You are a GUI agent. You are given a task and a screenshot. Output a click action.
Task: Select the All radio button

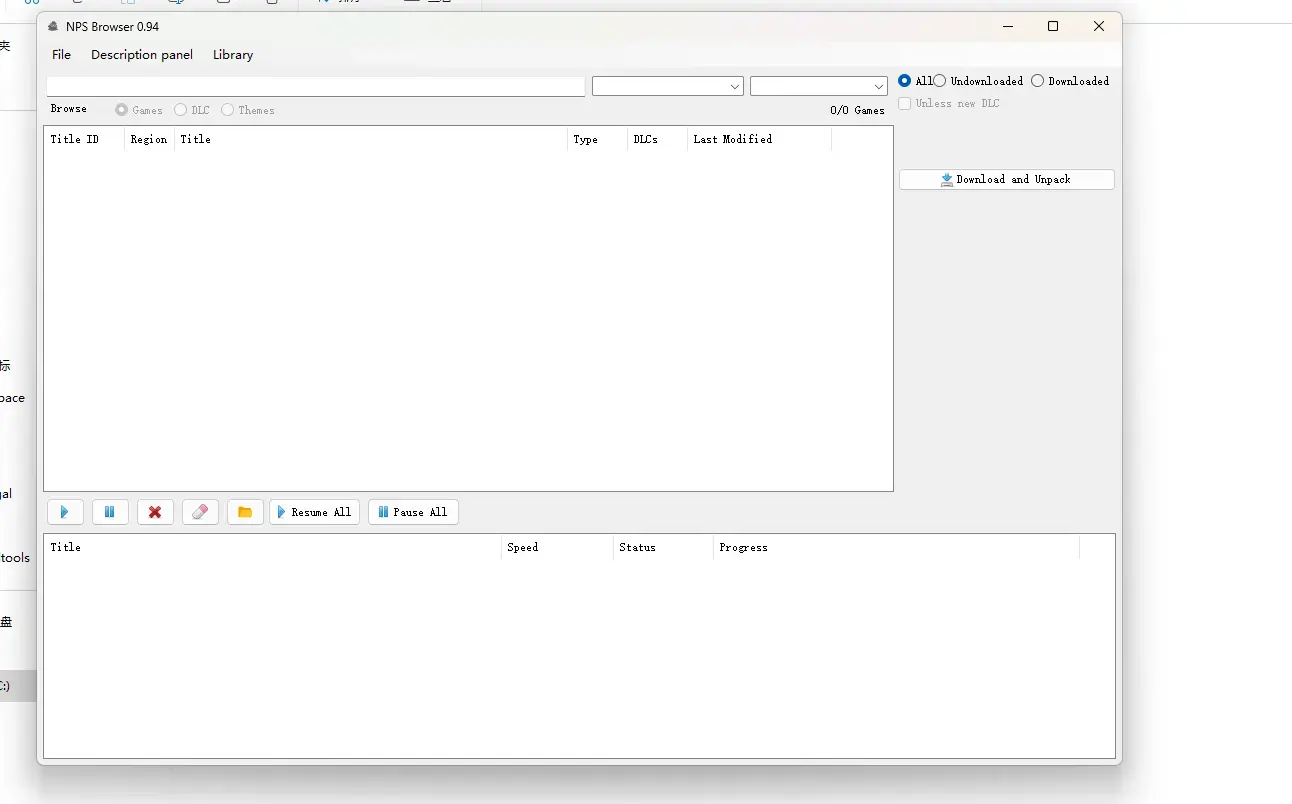(x=915, y=81)
